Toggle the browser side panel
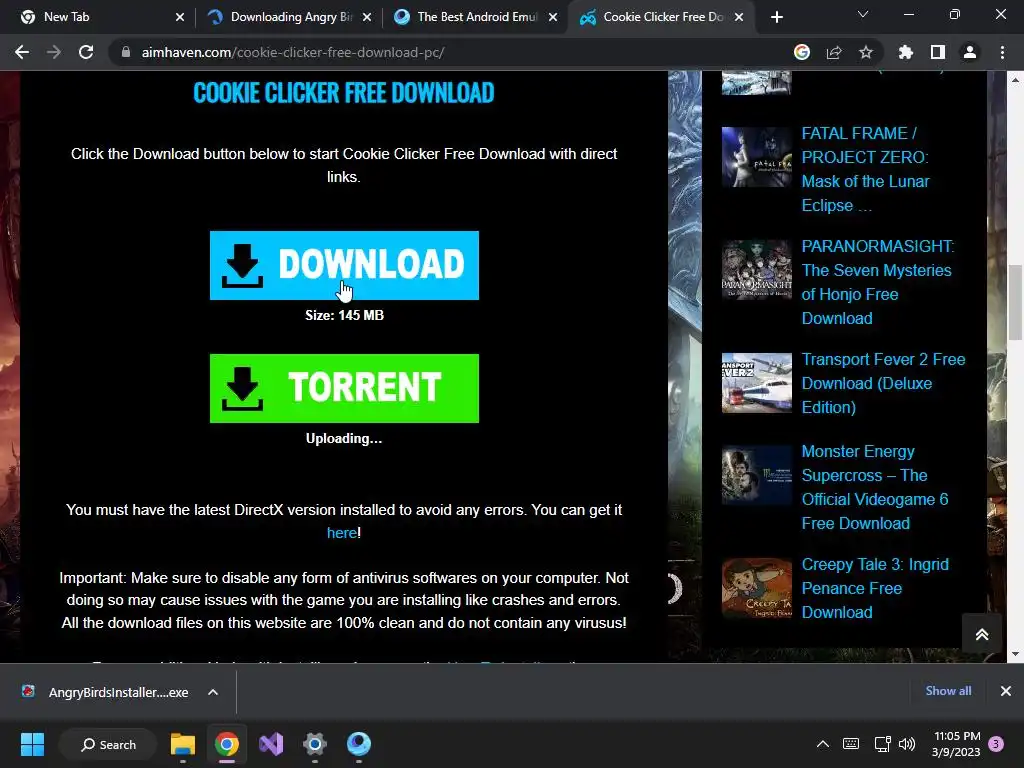Viewport: 1024px width, 768px height. pos(938,52)
